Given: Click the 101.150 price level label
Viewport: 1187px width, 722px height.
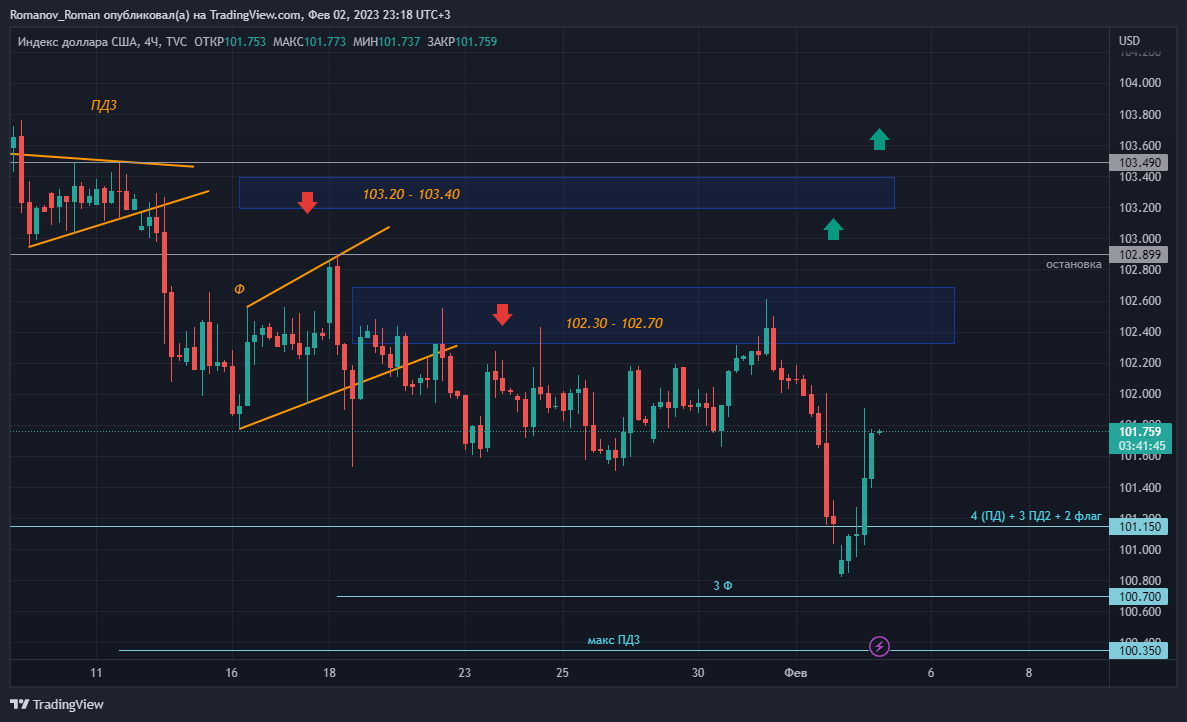Looking at the screenshot, I should 1139,527.
